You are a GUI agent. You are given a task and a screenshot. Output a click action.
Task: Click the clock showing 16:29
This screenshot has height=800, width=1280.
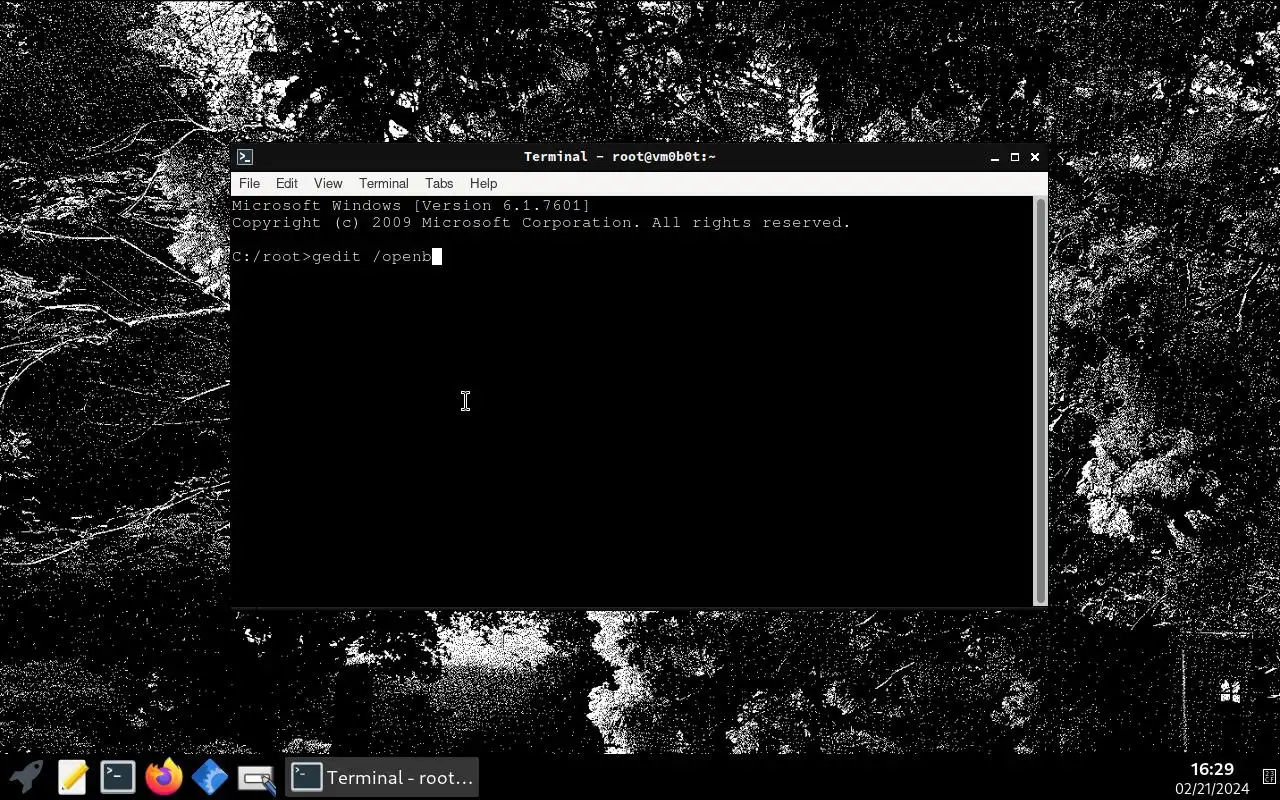pos(1212,769)
